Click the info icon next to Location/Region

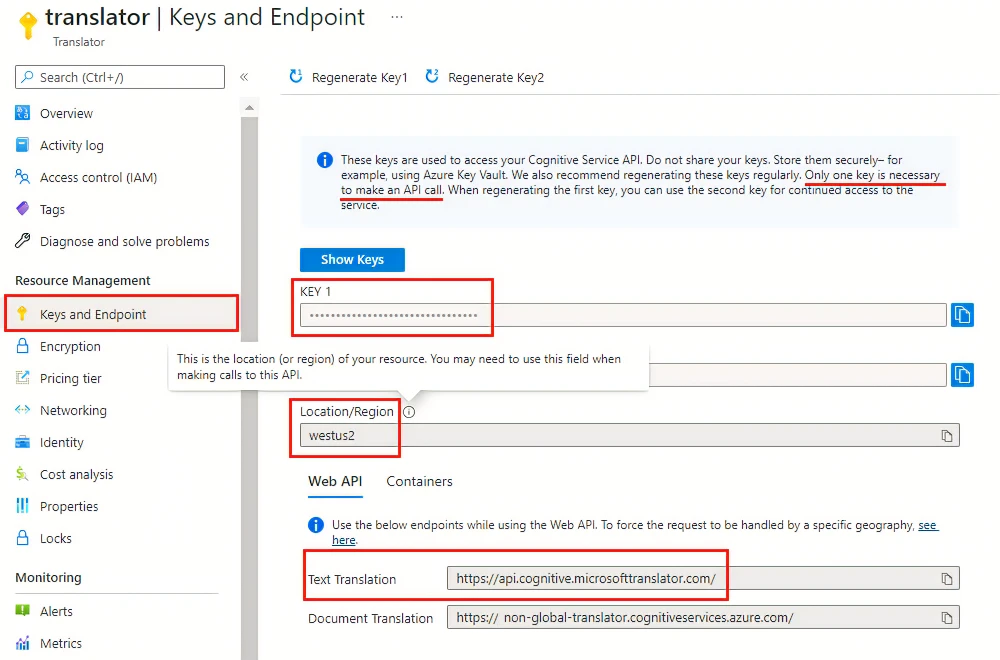click(x=409, y=412)
